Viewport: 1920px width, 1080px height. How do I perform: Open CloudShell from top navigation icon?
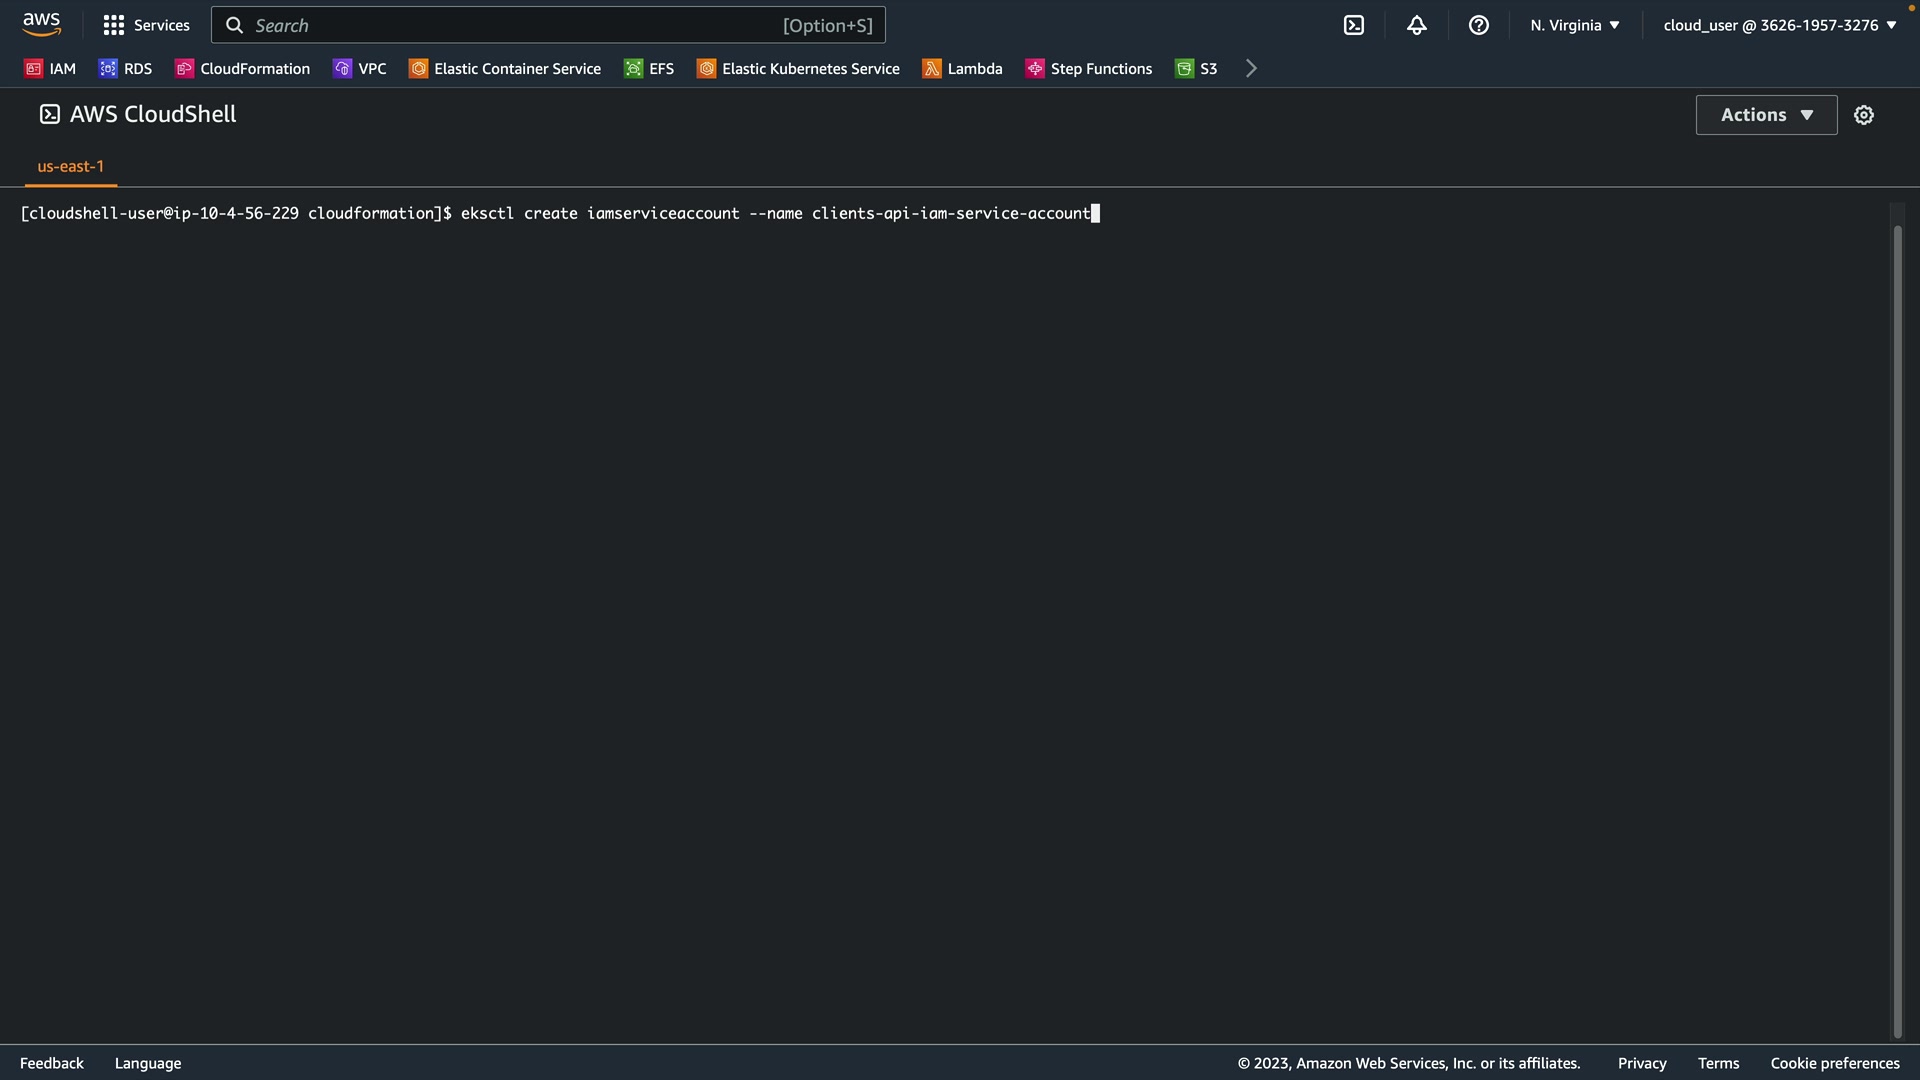coord(1353,25)
